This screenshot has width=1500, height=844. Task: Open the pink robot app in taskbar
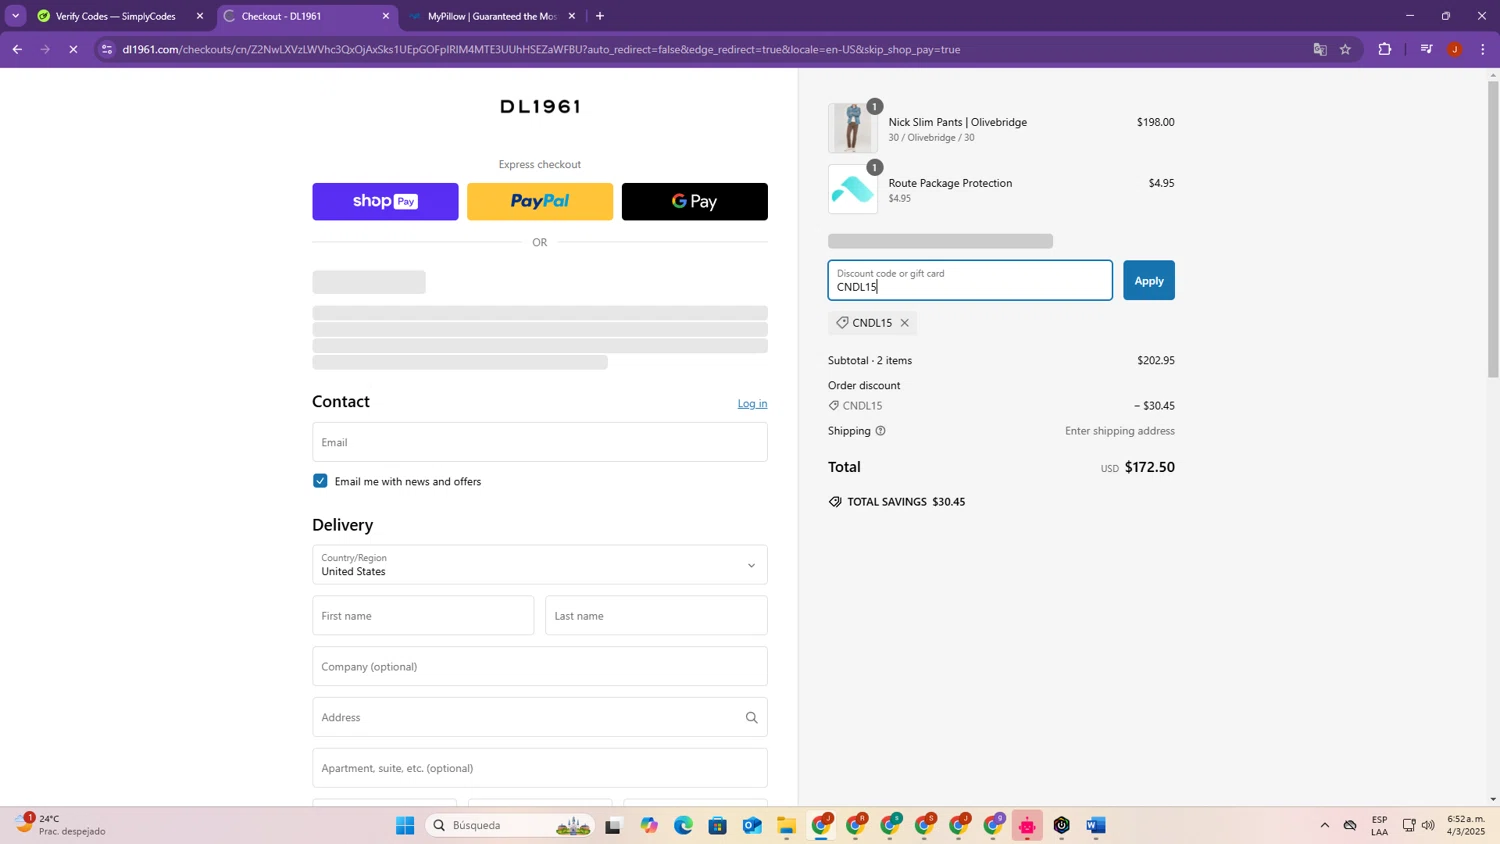pos(1027,825)
